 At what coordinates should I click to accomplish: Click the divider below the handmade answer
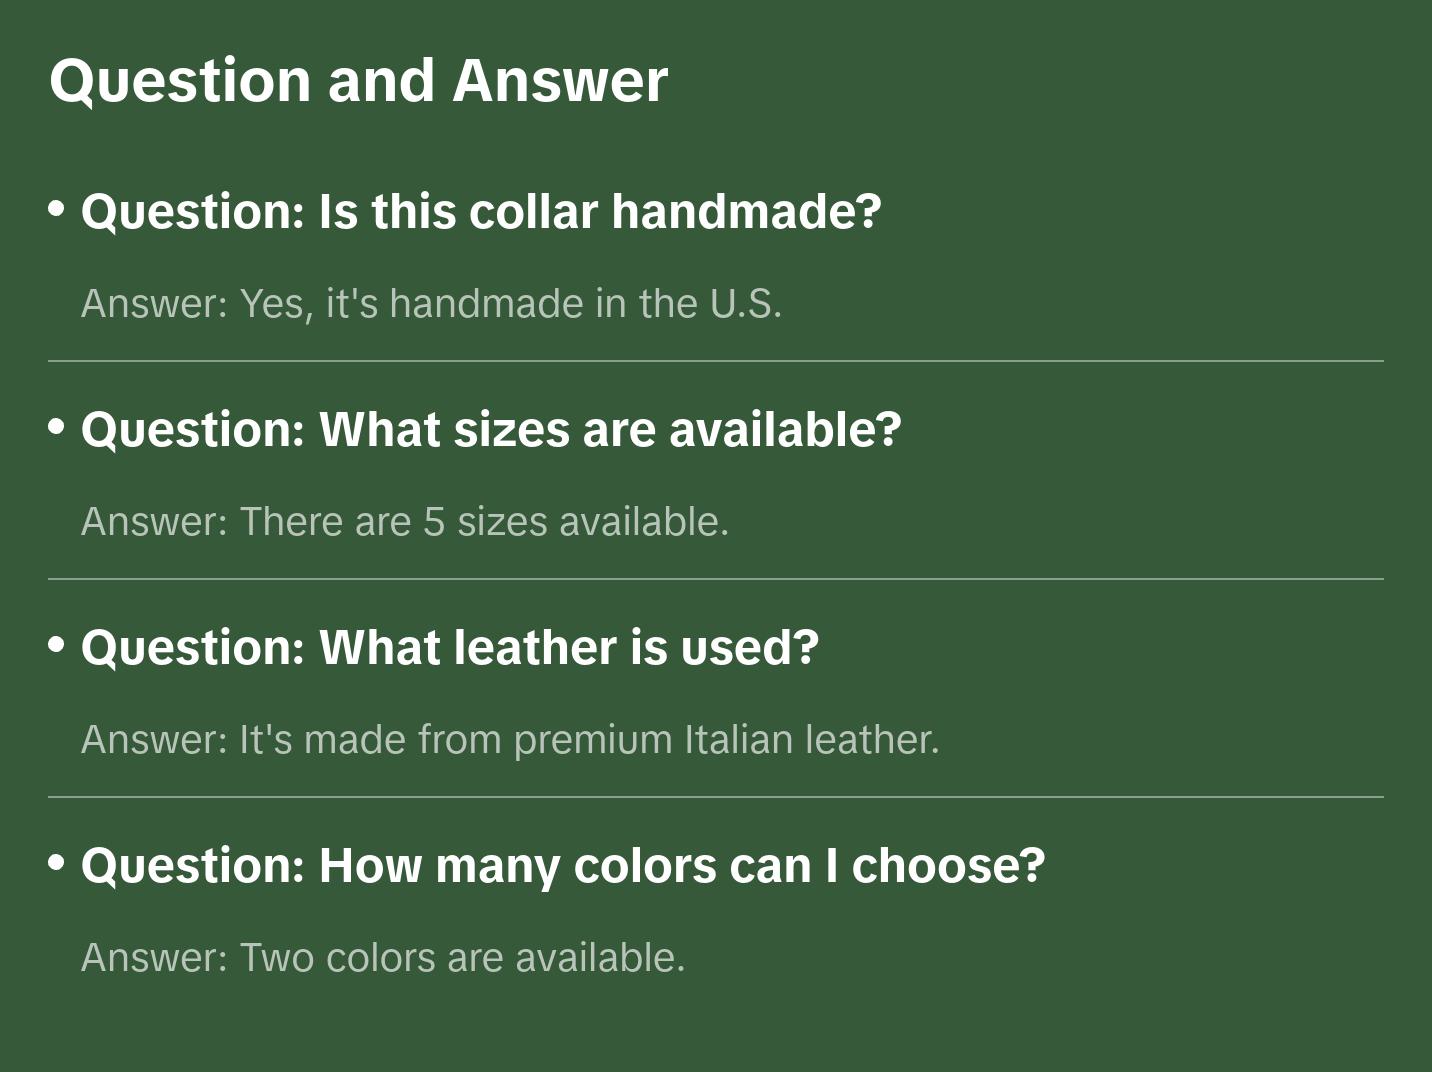(716, 361)
